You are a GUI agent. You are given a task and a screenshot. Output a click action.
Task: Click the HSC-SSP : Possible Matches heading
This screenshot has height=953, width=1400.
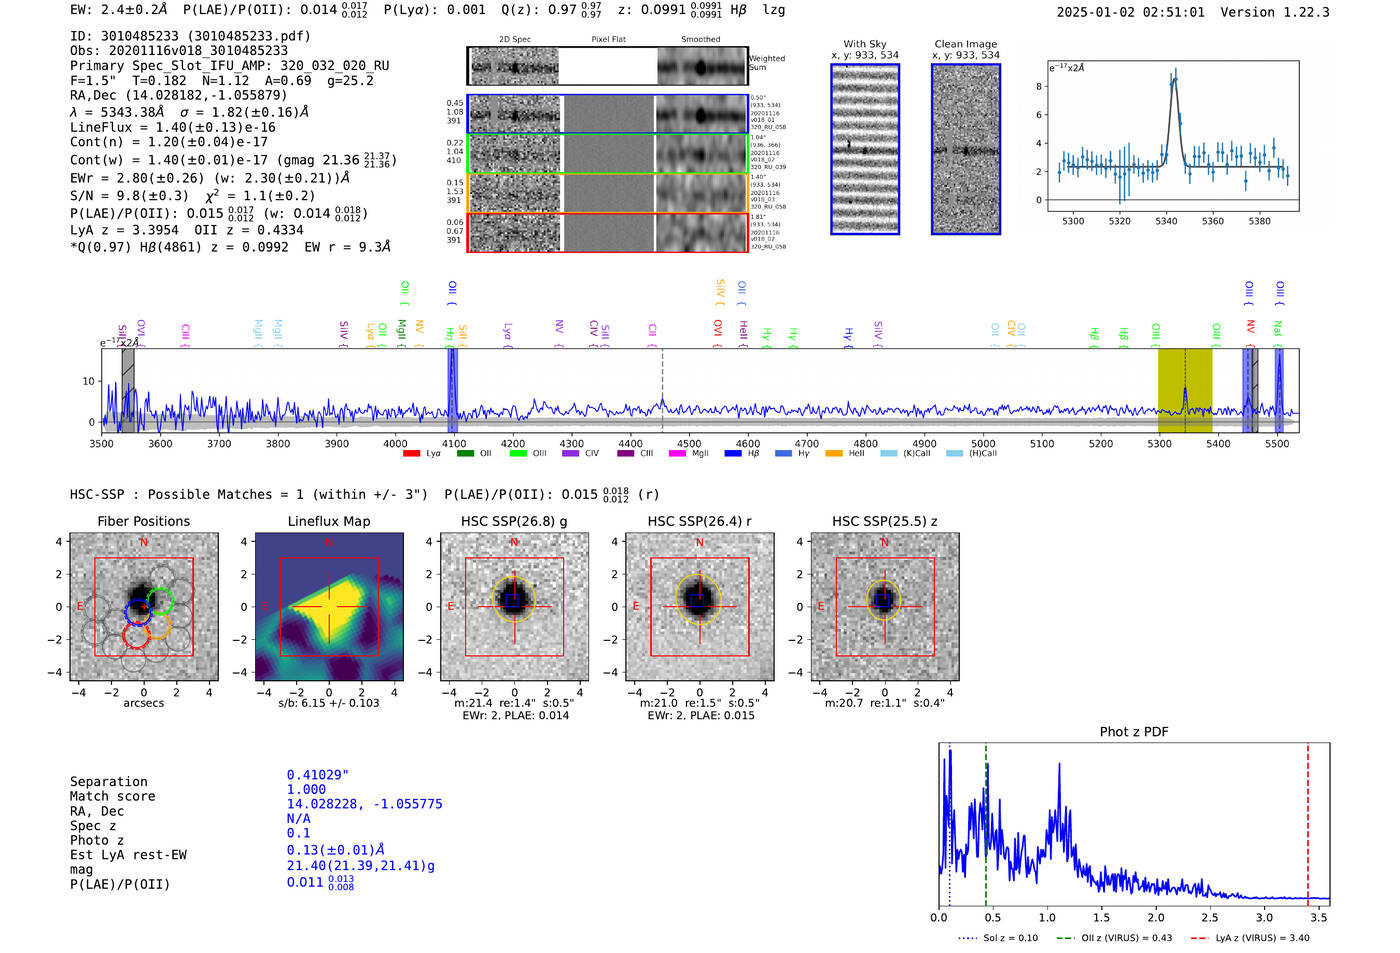click(249, 494)
